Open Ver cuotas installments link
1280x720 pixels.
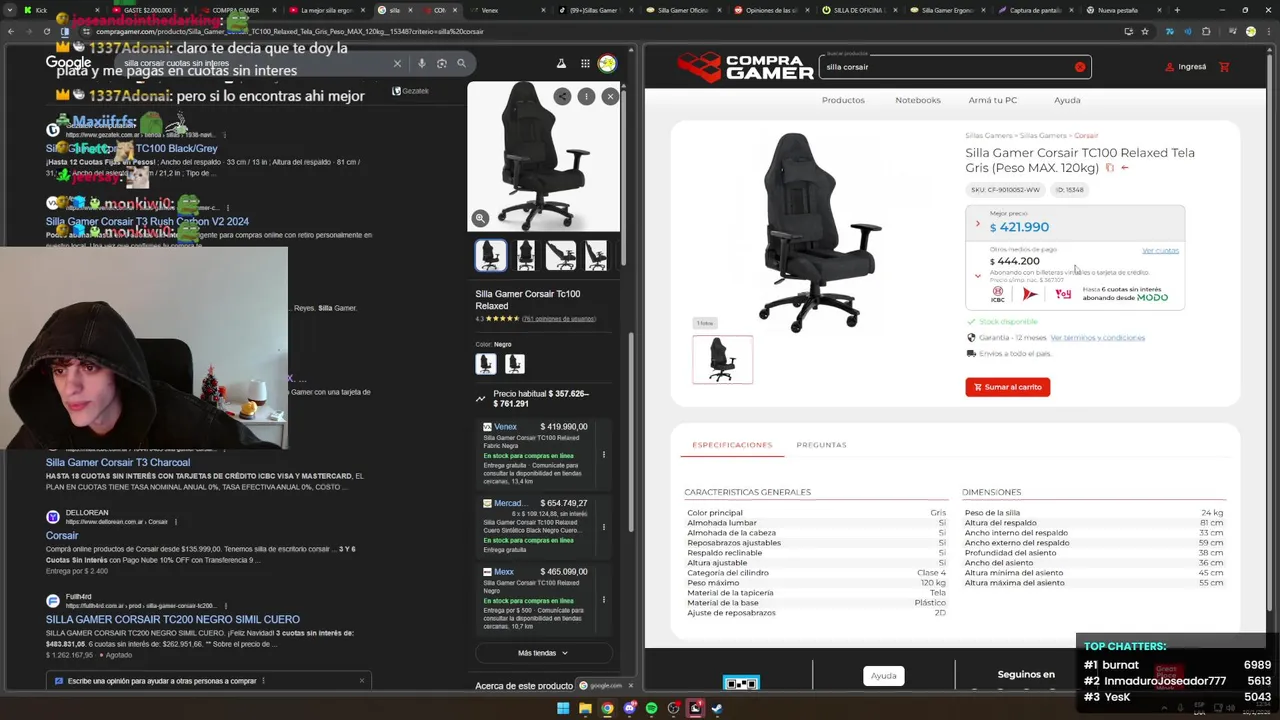[x=1160, y=251]
